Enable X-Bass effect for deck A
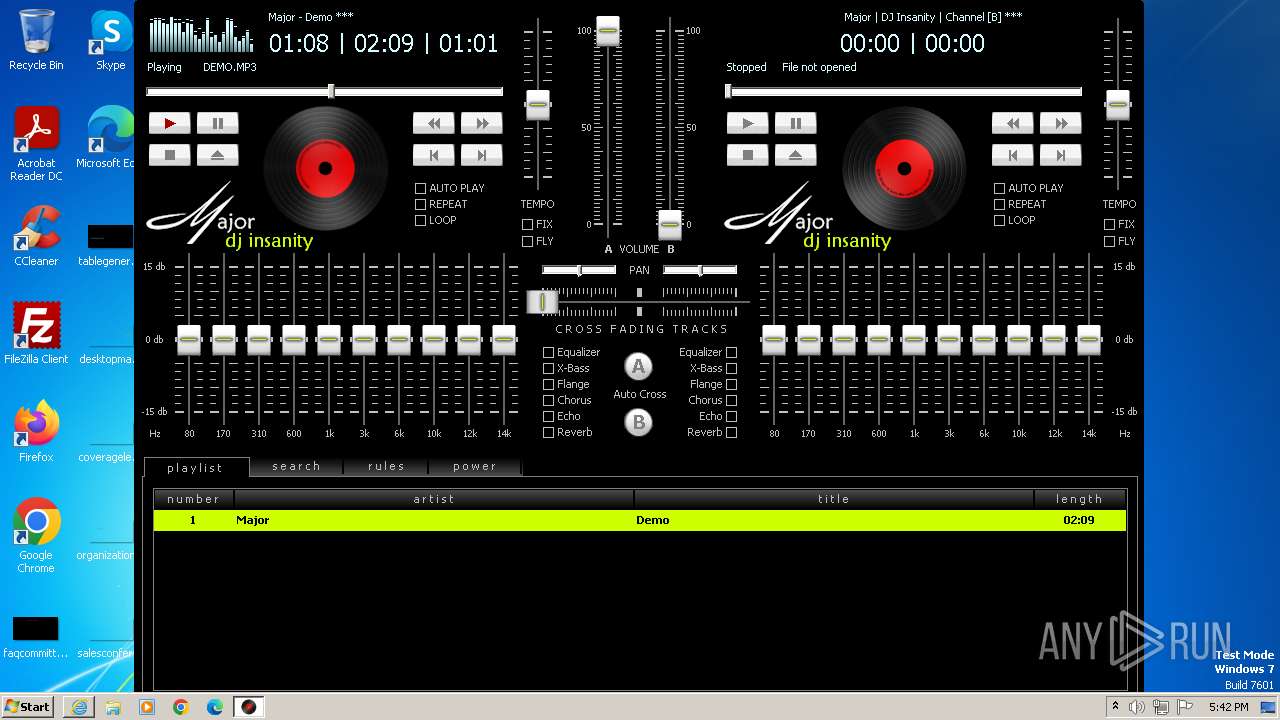The width and height of the screenshot is (1280, 720). pyautogui.click(x=548, y=368)
